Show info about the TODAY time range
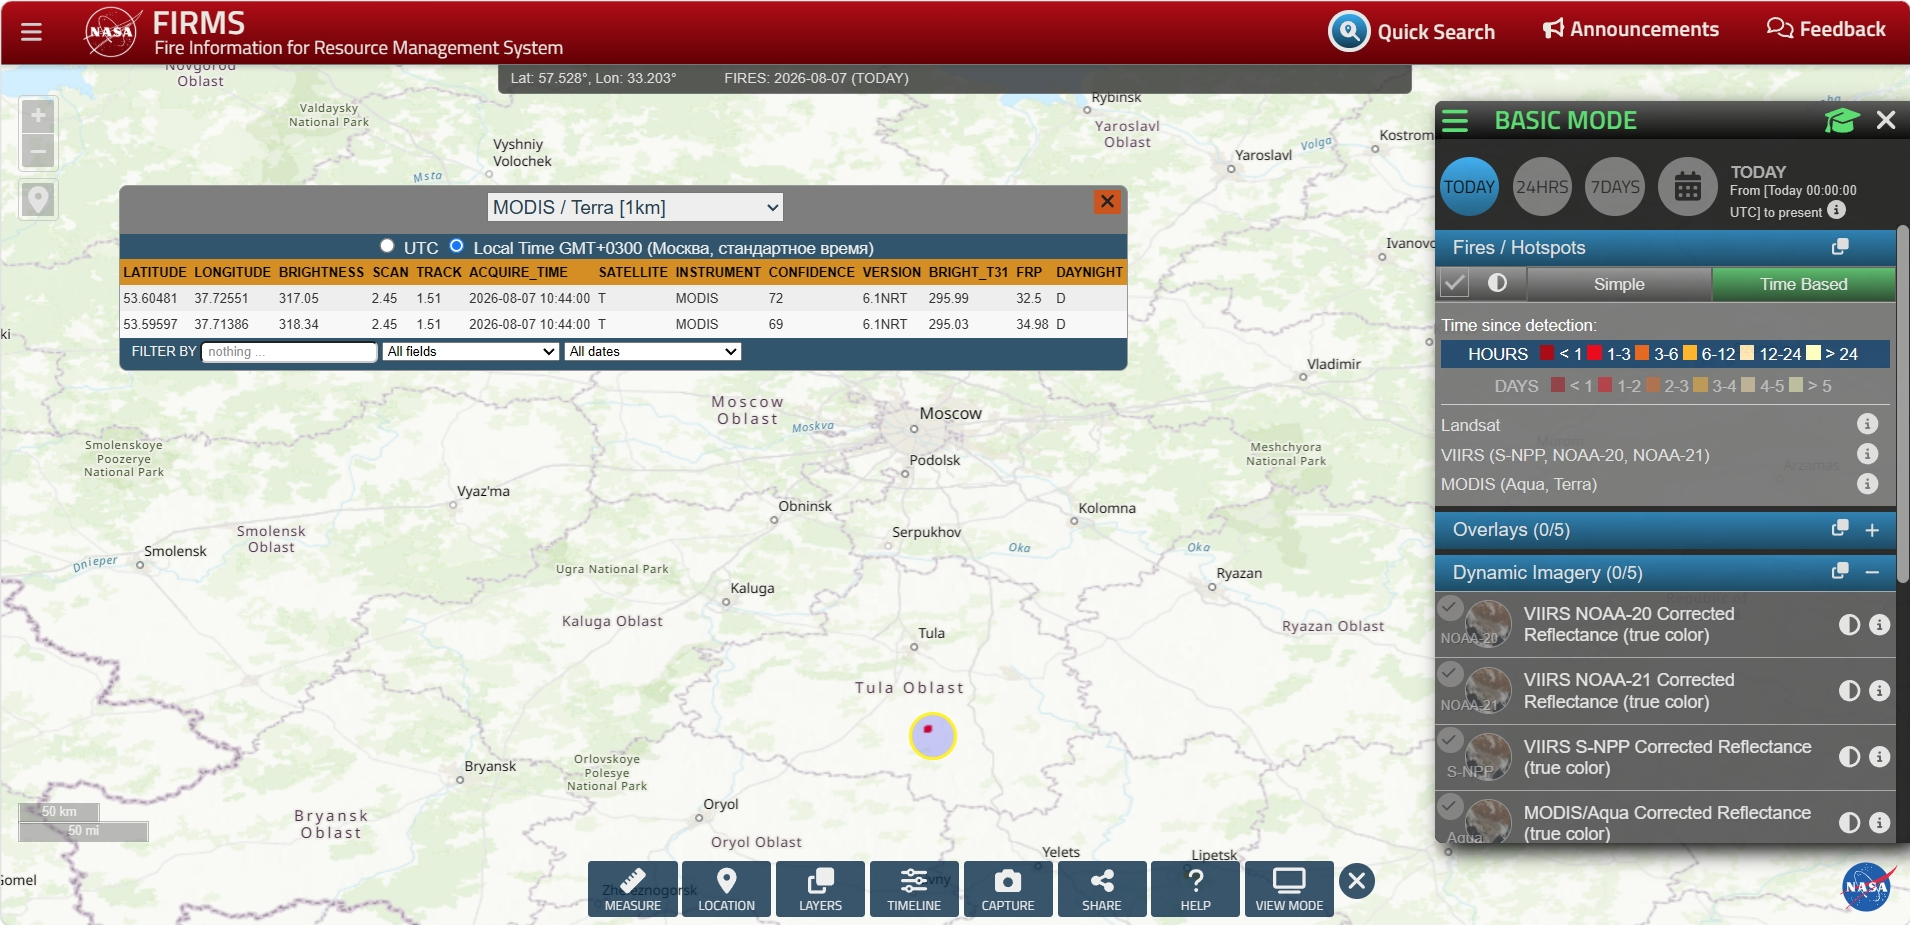Image resolution: width=1910 pixels, height=925 pixels. pyautogui.click(x=1837, y=210)
